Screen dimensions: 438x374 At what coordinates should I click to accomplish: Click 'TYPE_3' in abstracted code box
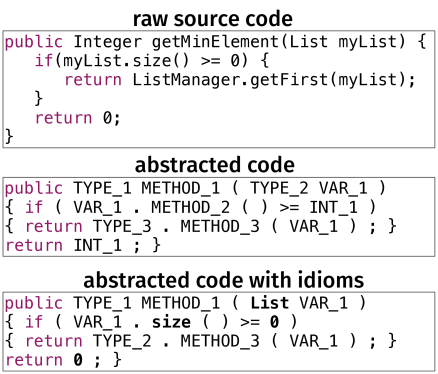point(122,227)
